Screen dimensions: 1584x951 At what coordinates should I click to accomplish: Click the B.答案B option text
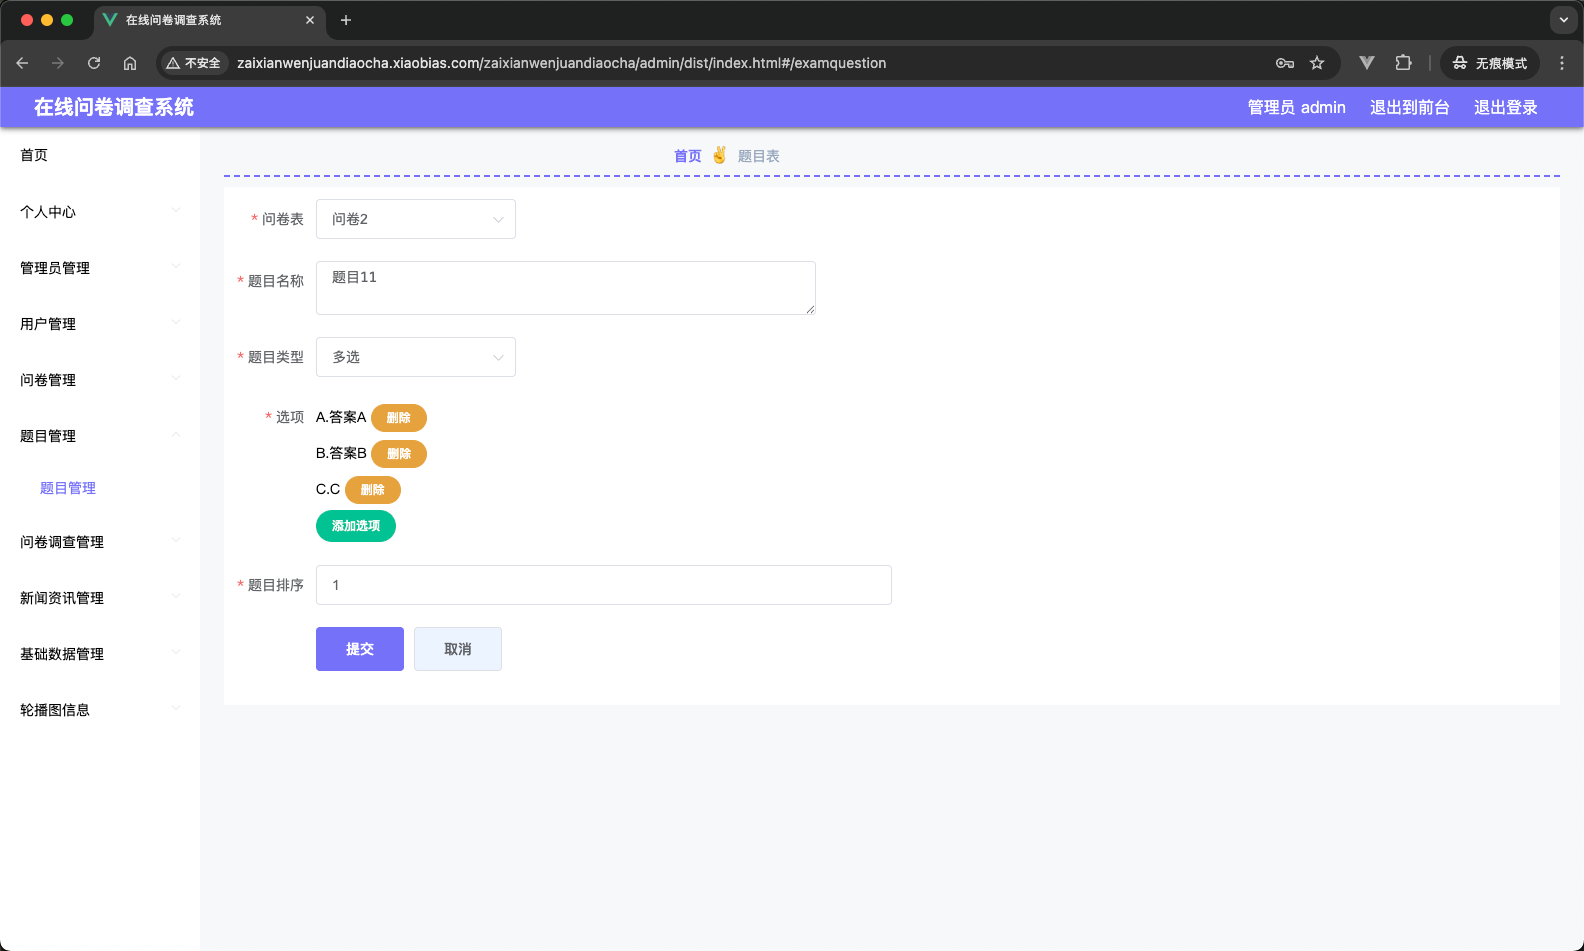[x=341, y=453]
